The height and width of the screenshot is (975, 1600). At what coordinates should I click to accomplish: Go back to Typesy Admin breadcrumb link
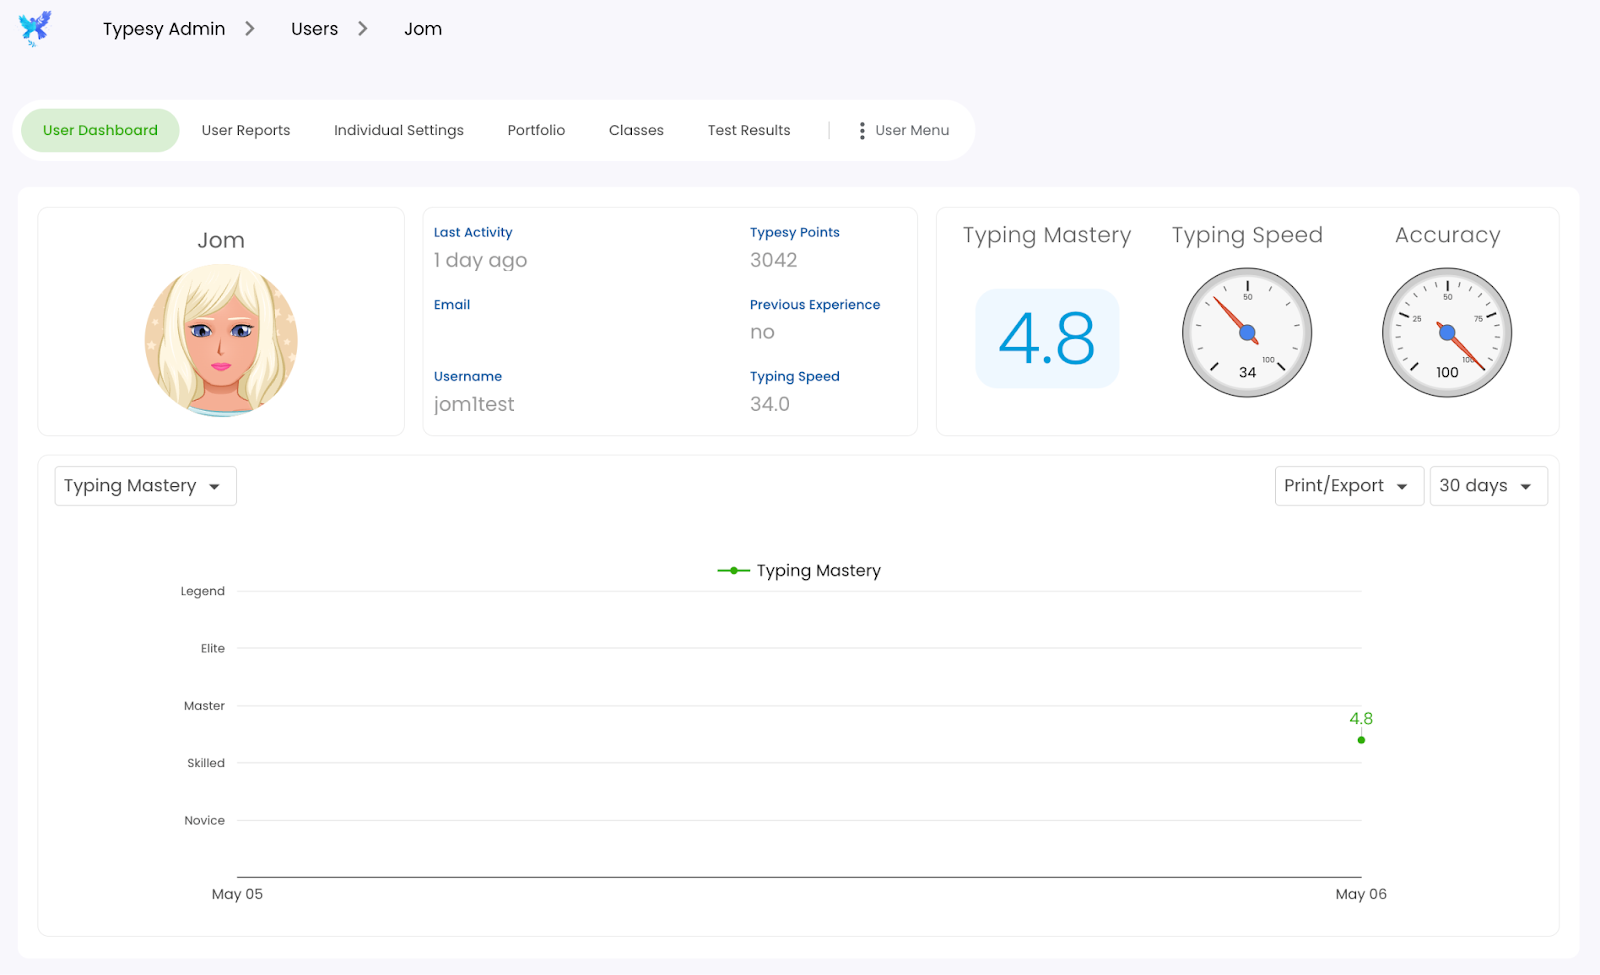pos(164,29)
